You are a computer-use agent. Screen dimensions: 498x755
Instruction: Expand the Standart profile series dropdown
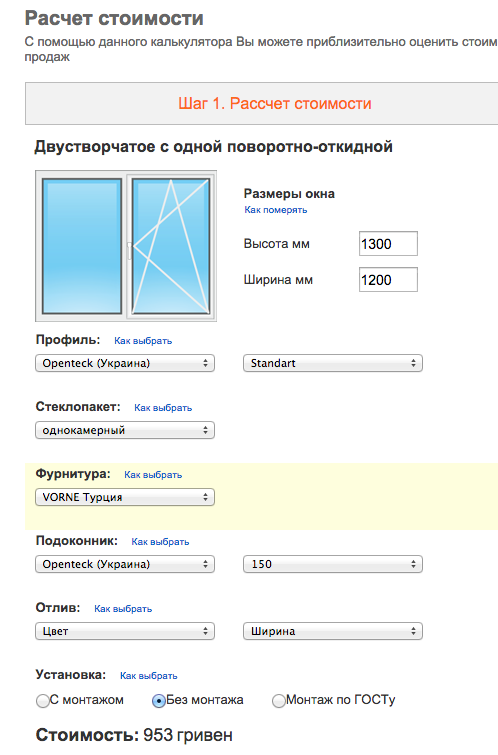pyautogui.click(x=333, y=363)
